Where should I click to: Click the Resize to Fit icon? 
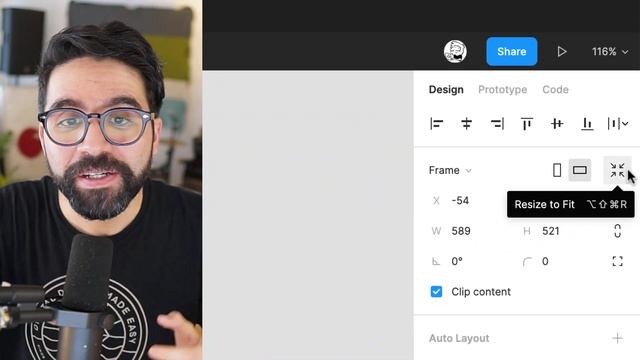617,170
